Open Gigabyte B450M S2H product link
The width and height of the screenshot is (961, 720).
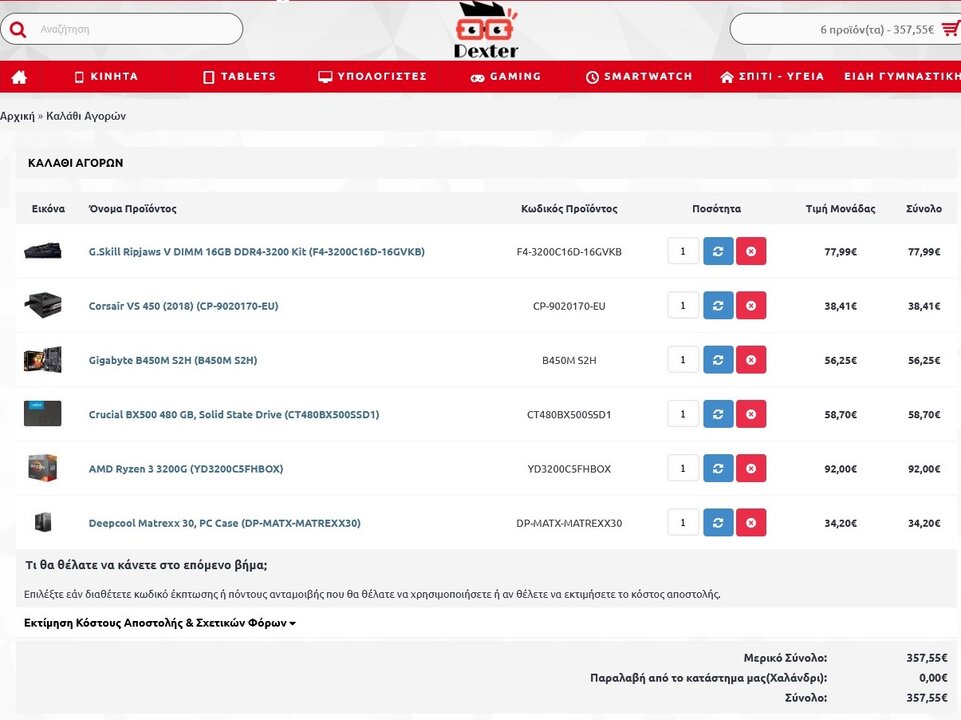pos(173,360)
